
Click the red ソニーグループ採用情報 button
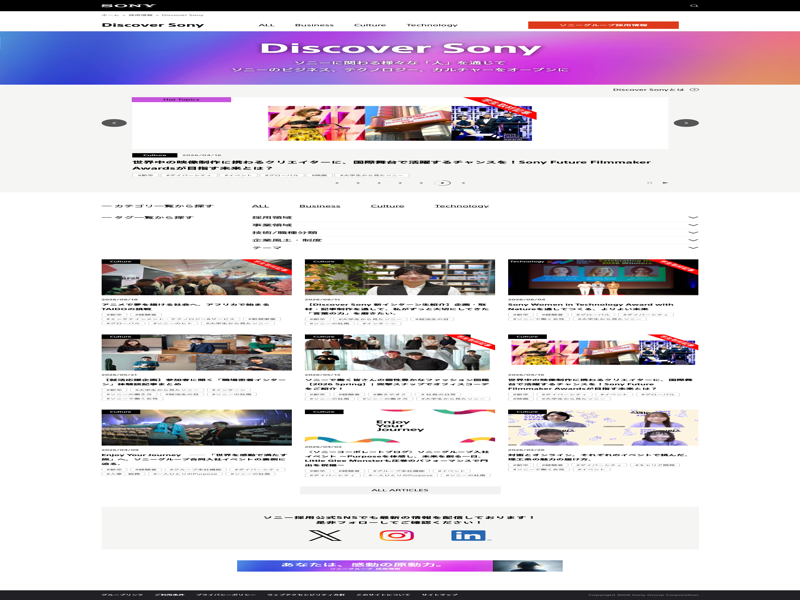pyautogui.click(x=603, y=25)
